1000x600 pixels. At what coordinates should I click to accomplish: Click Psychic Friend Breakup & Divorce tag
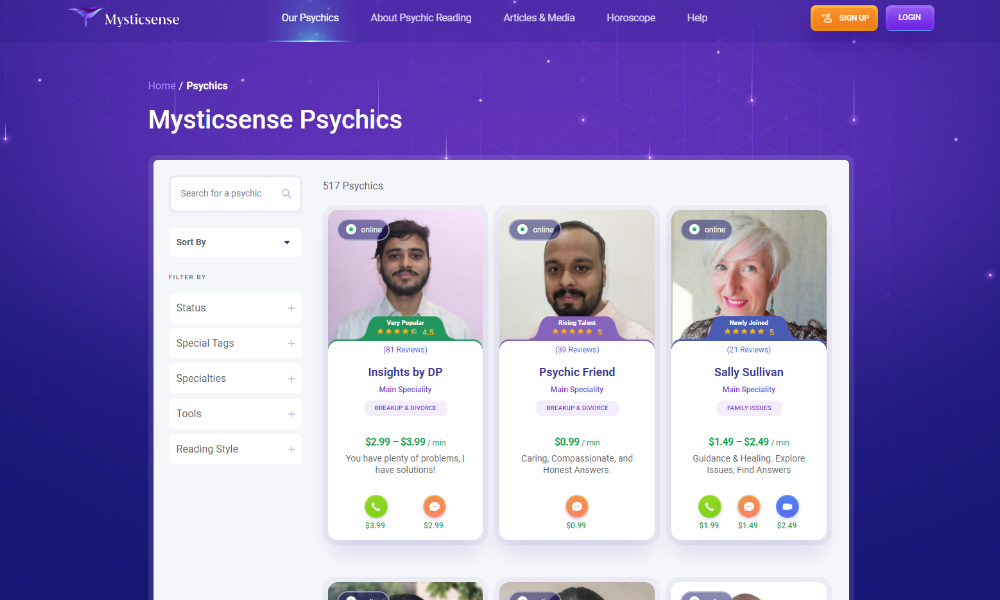(x=577, y=408)
